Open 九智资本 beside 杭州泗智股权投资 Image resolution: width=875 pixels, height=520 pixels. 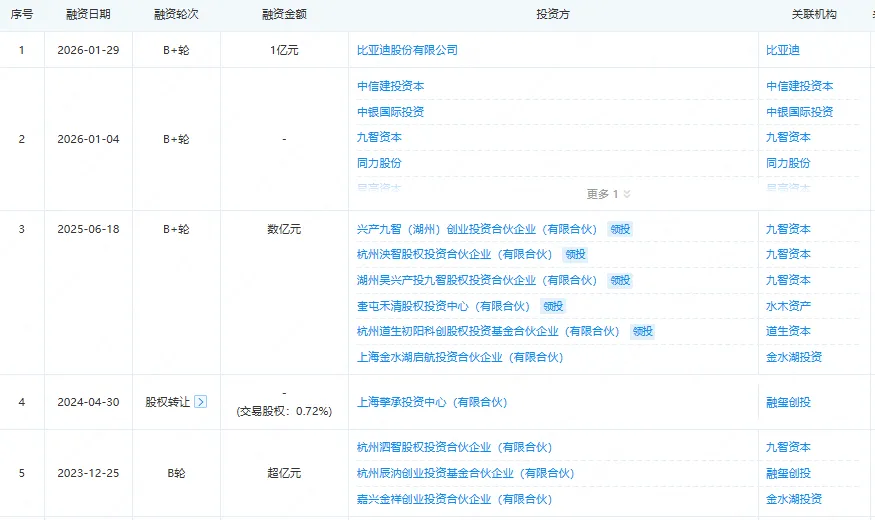click(788, 447)
